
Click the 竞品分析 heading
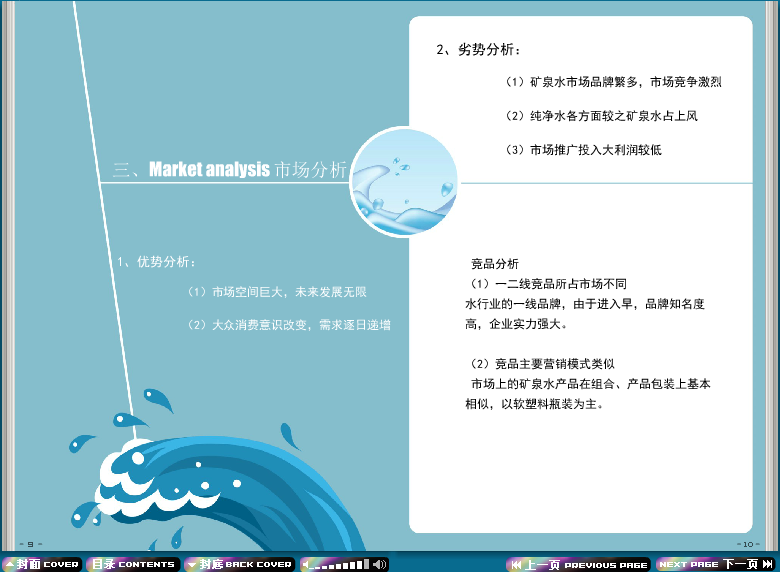click(x=495, y=264)
